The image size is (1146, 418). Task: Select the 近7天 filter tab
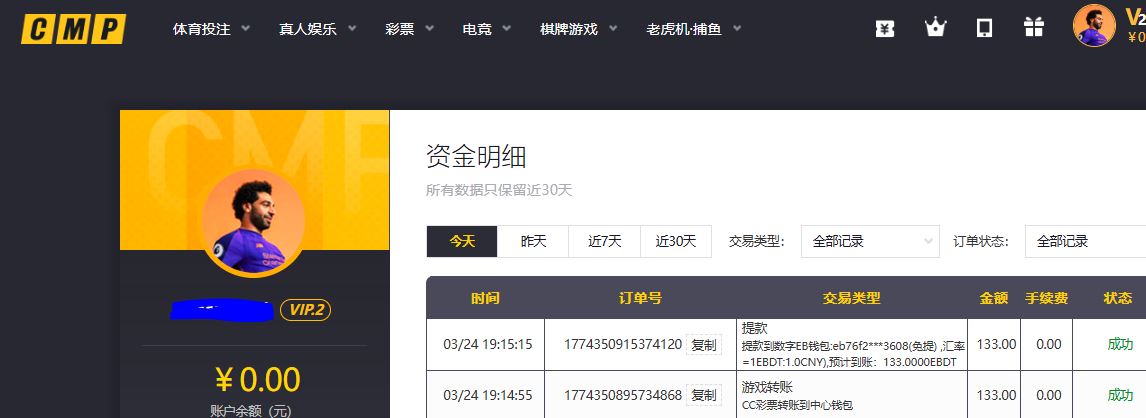tap(605, 241)
